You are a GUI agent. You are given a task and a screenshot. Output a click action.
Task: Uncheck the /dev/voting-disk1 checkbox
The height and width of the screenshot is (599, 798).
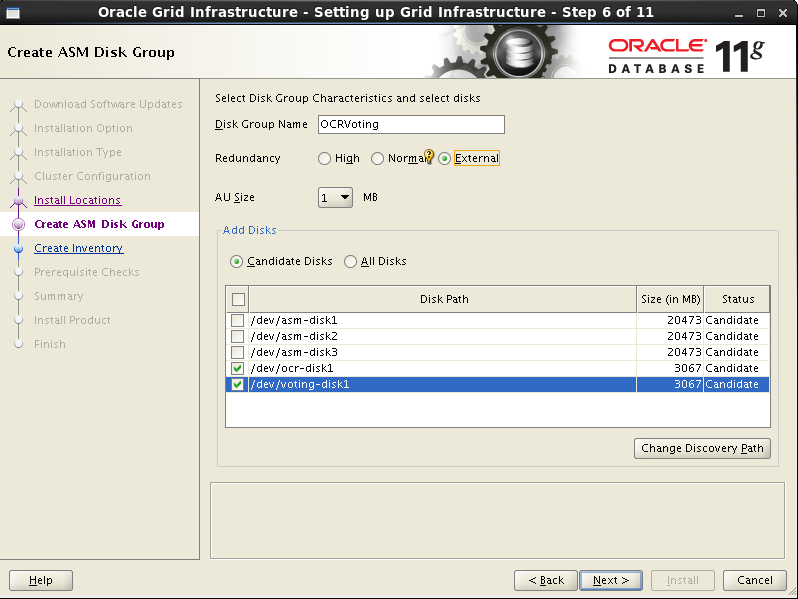(x=237, y=384)
